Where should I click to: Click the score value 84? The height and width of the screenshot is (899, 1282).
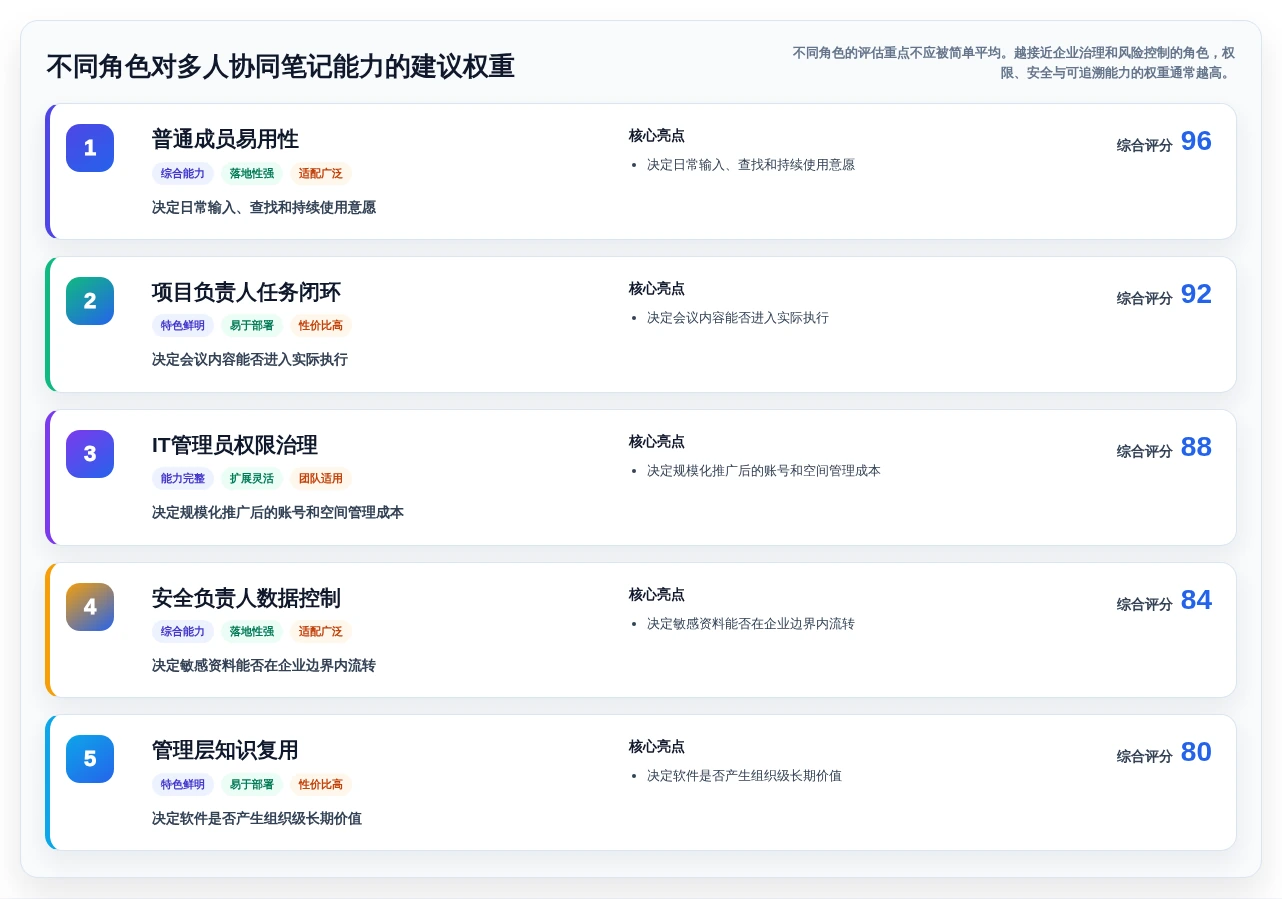[1196, 600]
